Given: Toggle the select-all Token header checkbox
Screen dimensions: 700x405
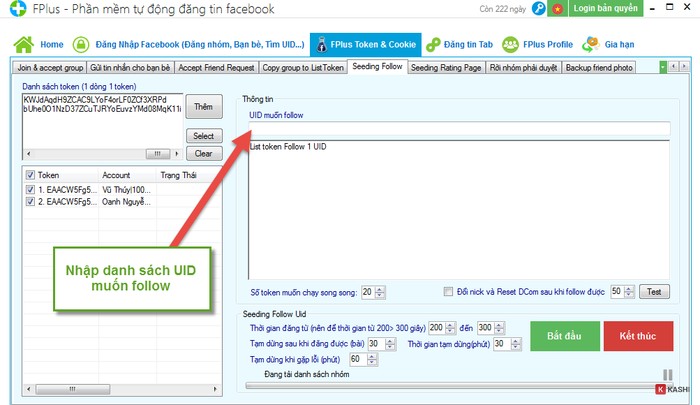Looking at the screenshot, I should [30, 175].
